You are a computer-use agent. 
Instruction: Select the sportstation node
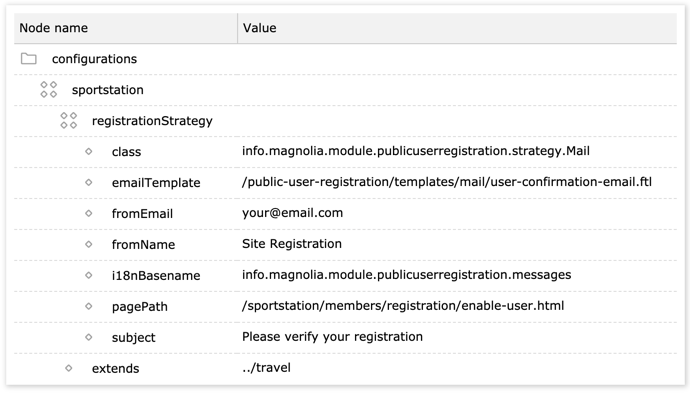point(108,90)
